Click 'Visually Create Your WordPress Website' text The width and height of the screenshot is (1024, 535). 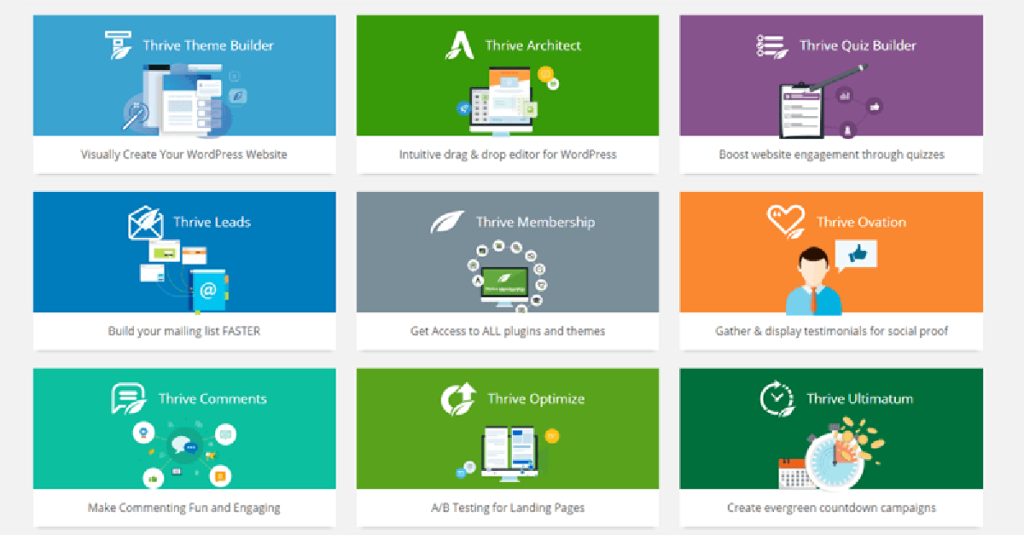click(x=184, y=155)
